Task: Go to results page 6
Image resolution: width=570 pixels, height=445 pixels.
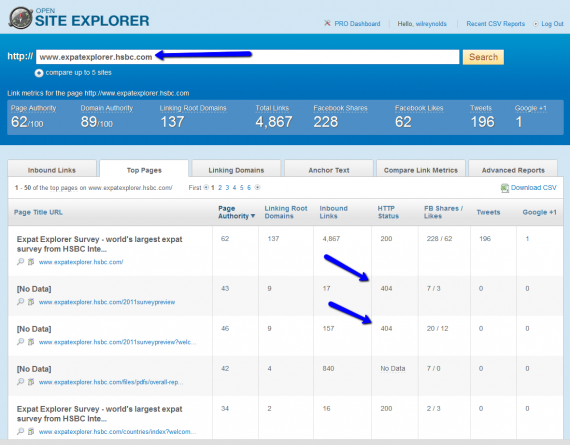Action: click(x=249, y=188)
